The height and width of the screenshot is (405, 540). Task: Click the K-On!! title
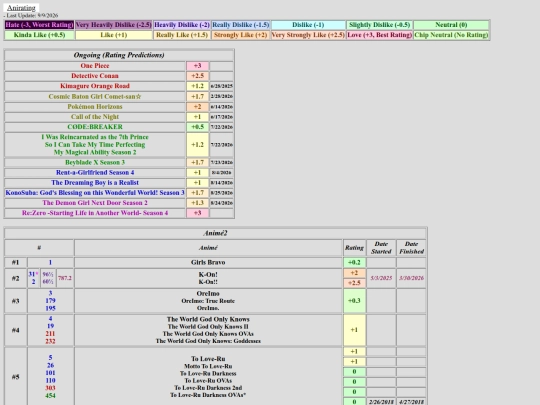(208, 282)
